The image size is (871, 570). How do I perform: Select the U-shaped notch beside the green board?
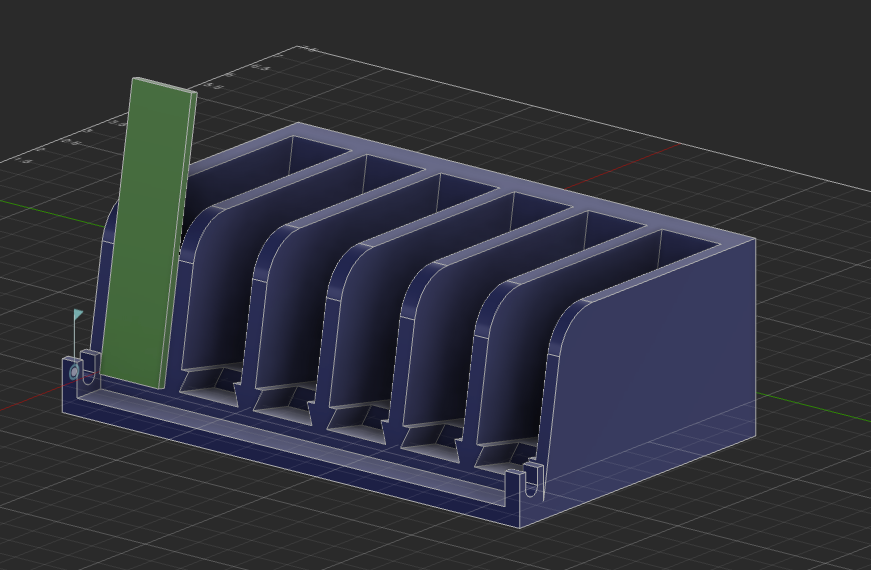(x=89, y=371)
